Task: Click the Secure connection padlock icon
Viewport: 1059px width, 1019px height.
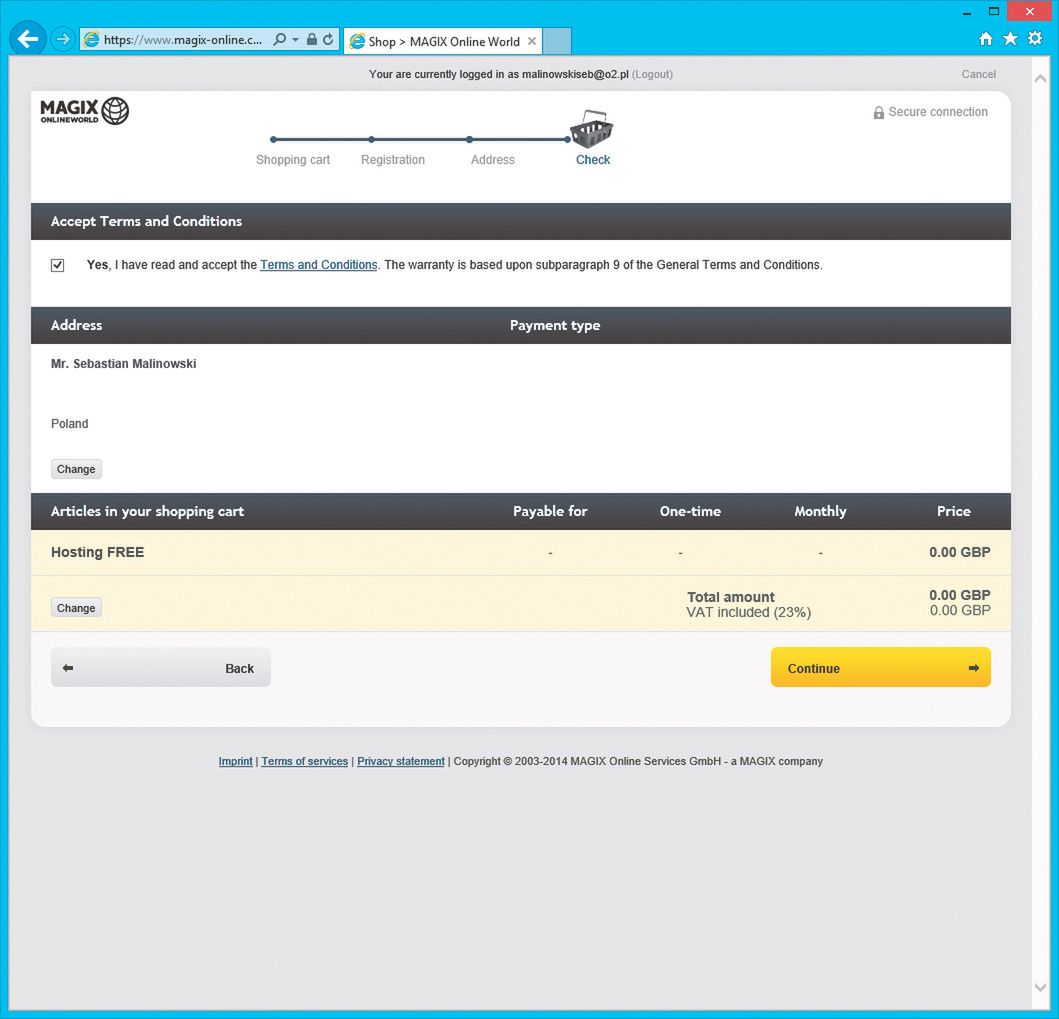Action: tap(879, 112)
